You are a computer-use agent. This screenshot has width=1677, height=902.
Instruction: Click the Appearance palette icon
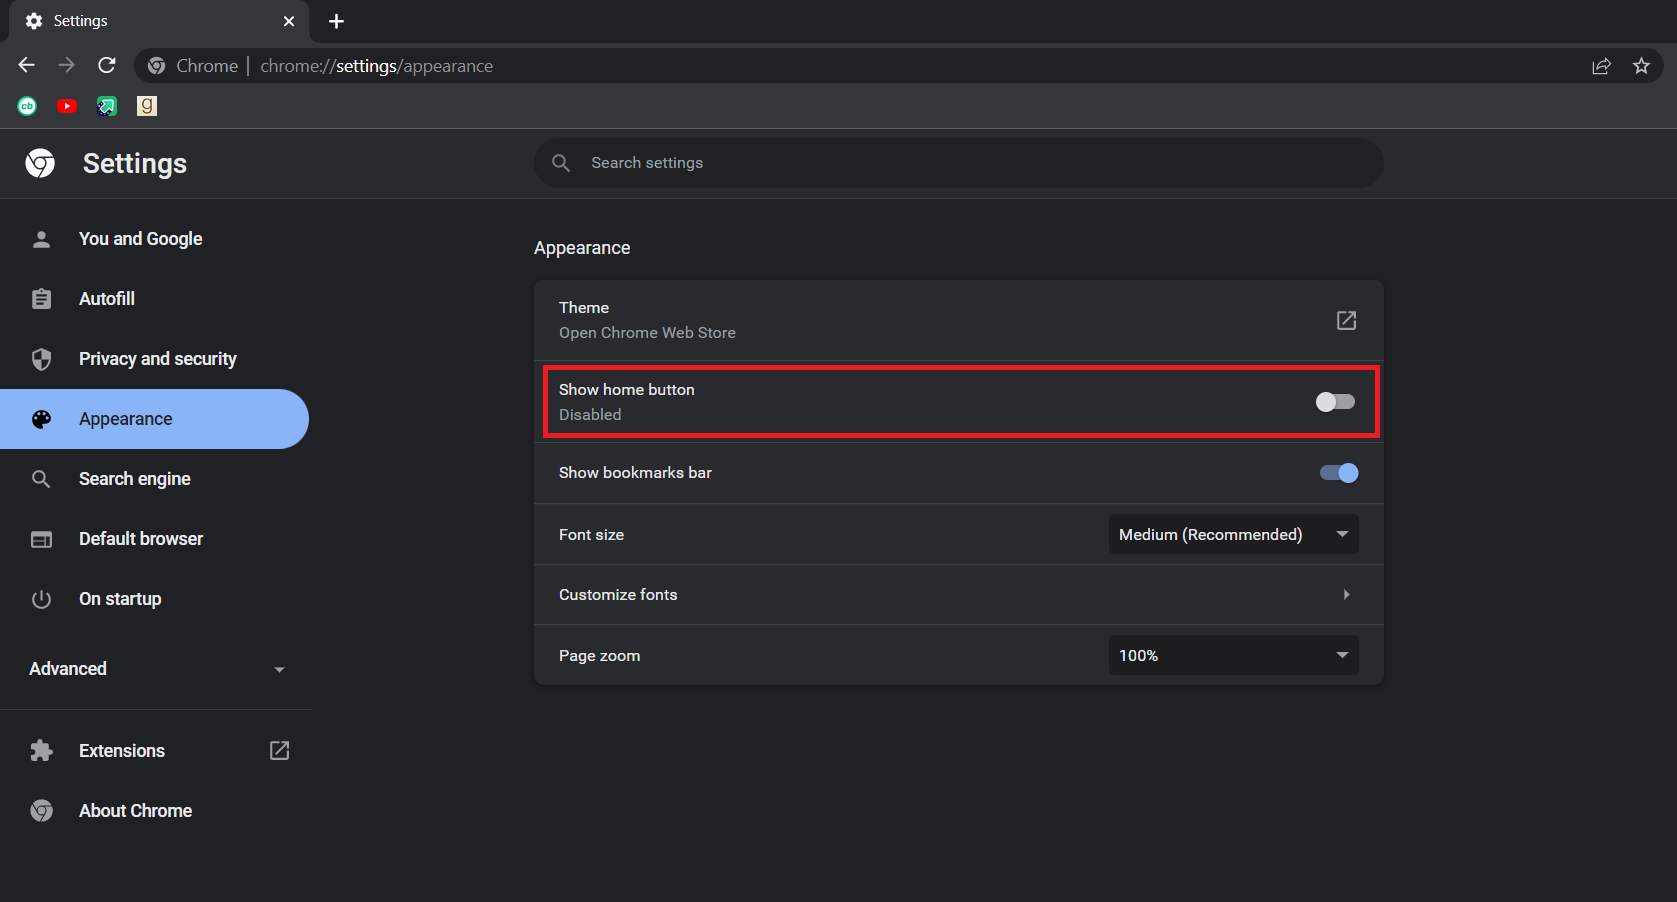tap(41, 419)
